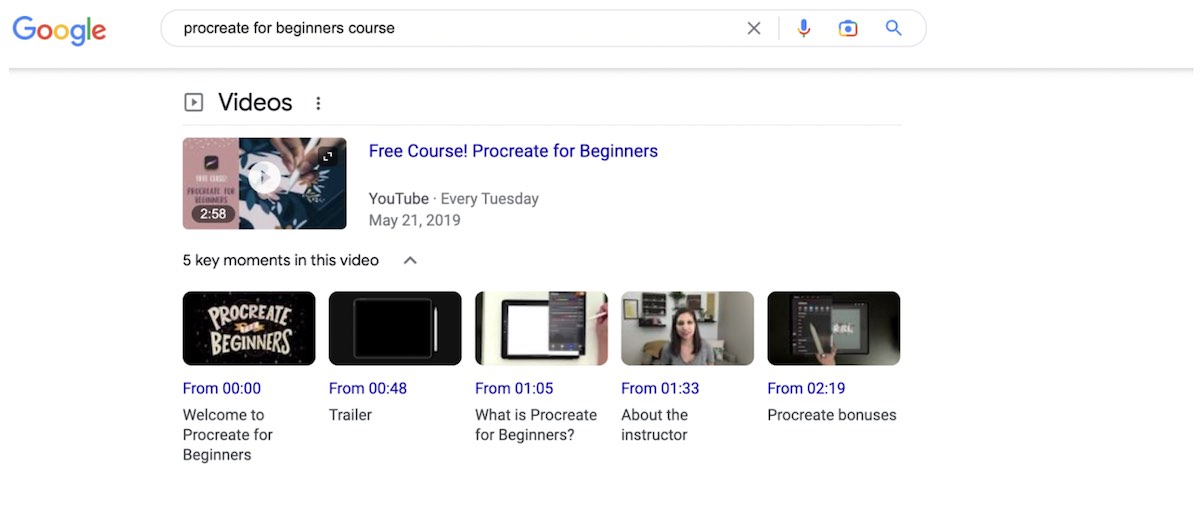Click 'What is Procreate for Beginners?' caption
The image size is (1200, 511).
[536, 425]
